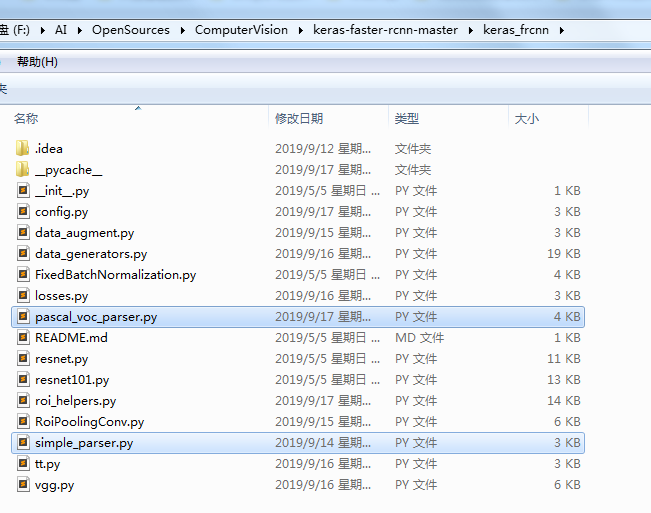The width and height of the screenshot is (651, 513).
Task: Select the .idea folder name
Action: coord(49,149)
